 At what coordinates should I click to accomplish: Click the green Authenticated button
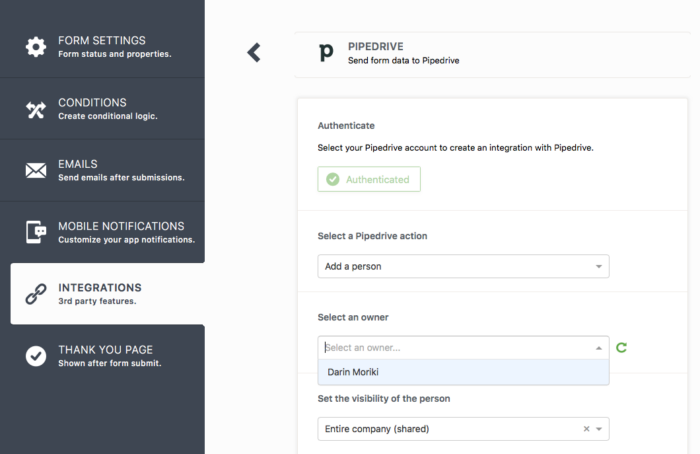(x=369, y=179)
